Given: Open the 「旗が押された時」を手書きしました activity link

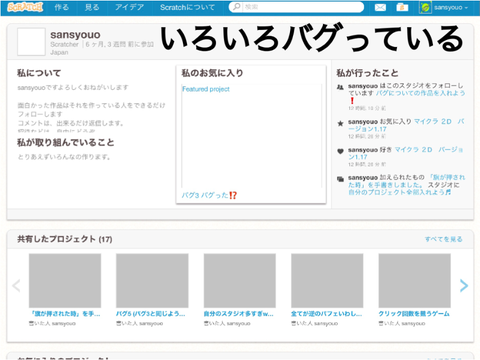Looking at the screenshot, I should point(407,181).
